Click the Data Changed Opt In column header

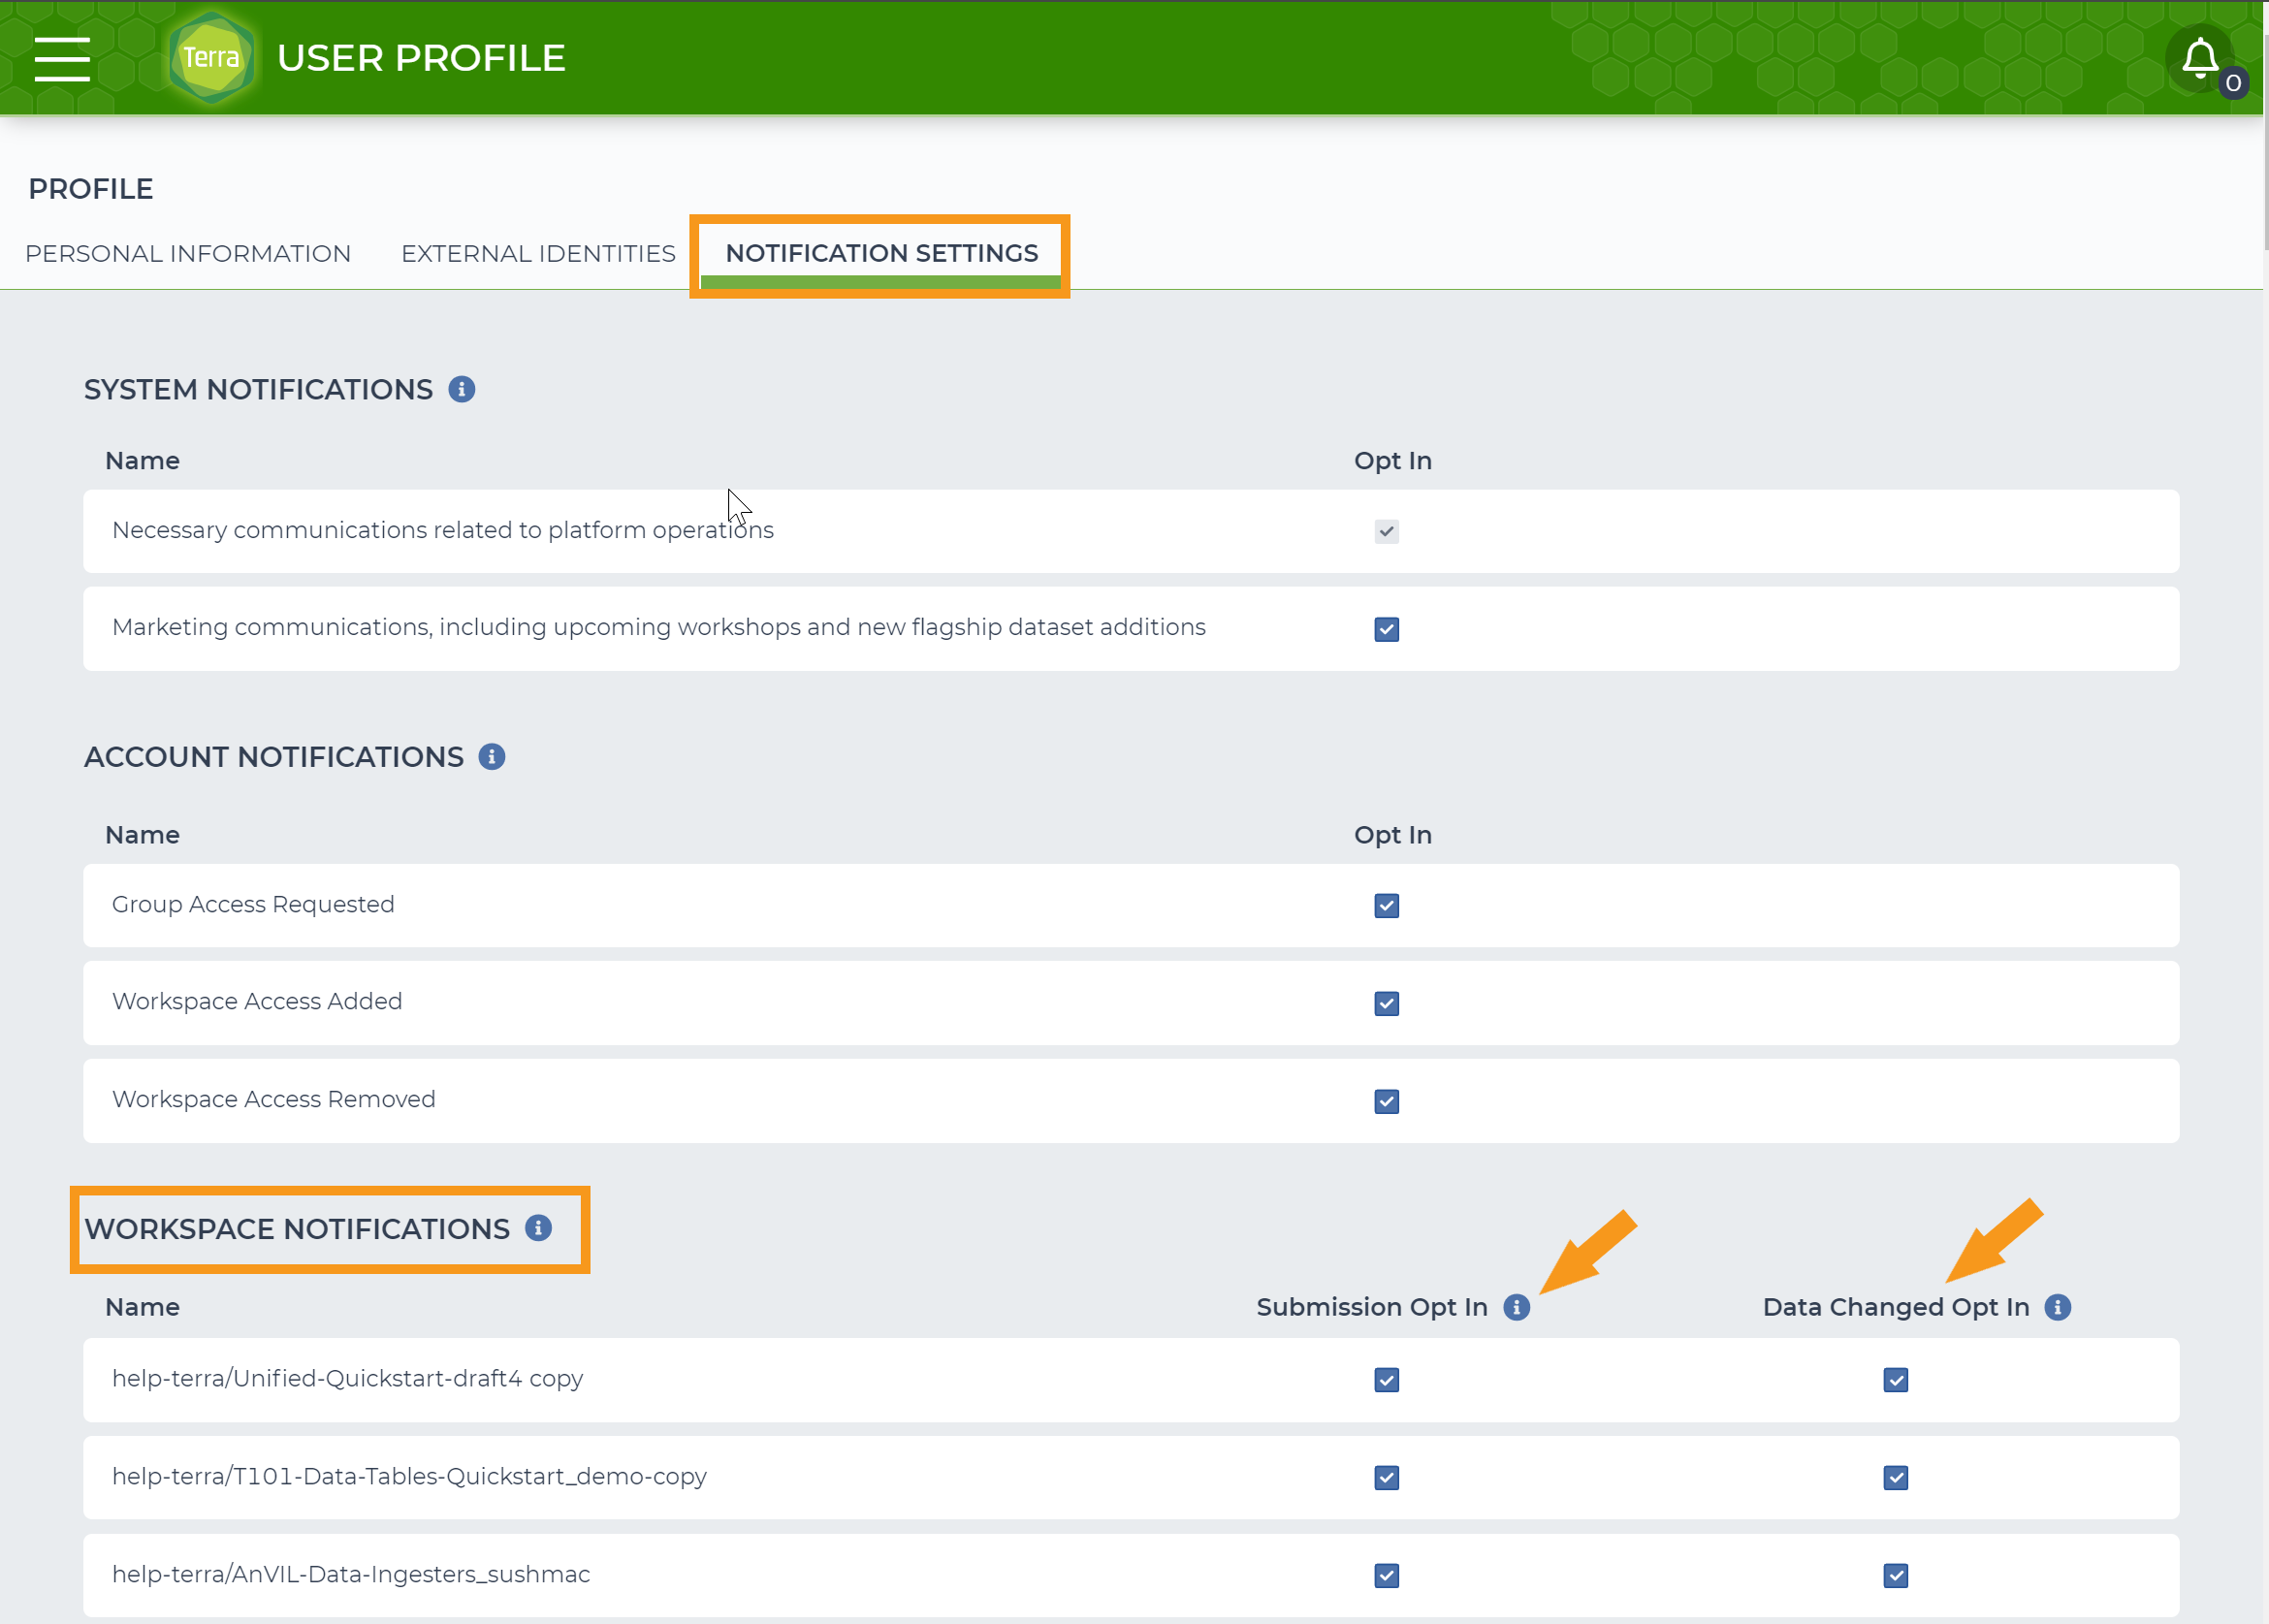[x=1896, y=1307]
